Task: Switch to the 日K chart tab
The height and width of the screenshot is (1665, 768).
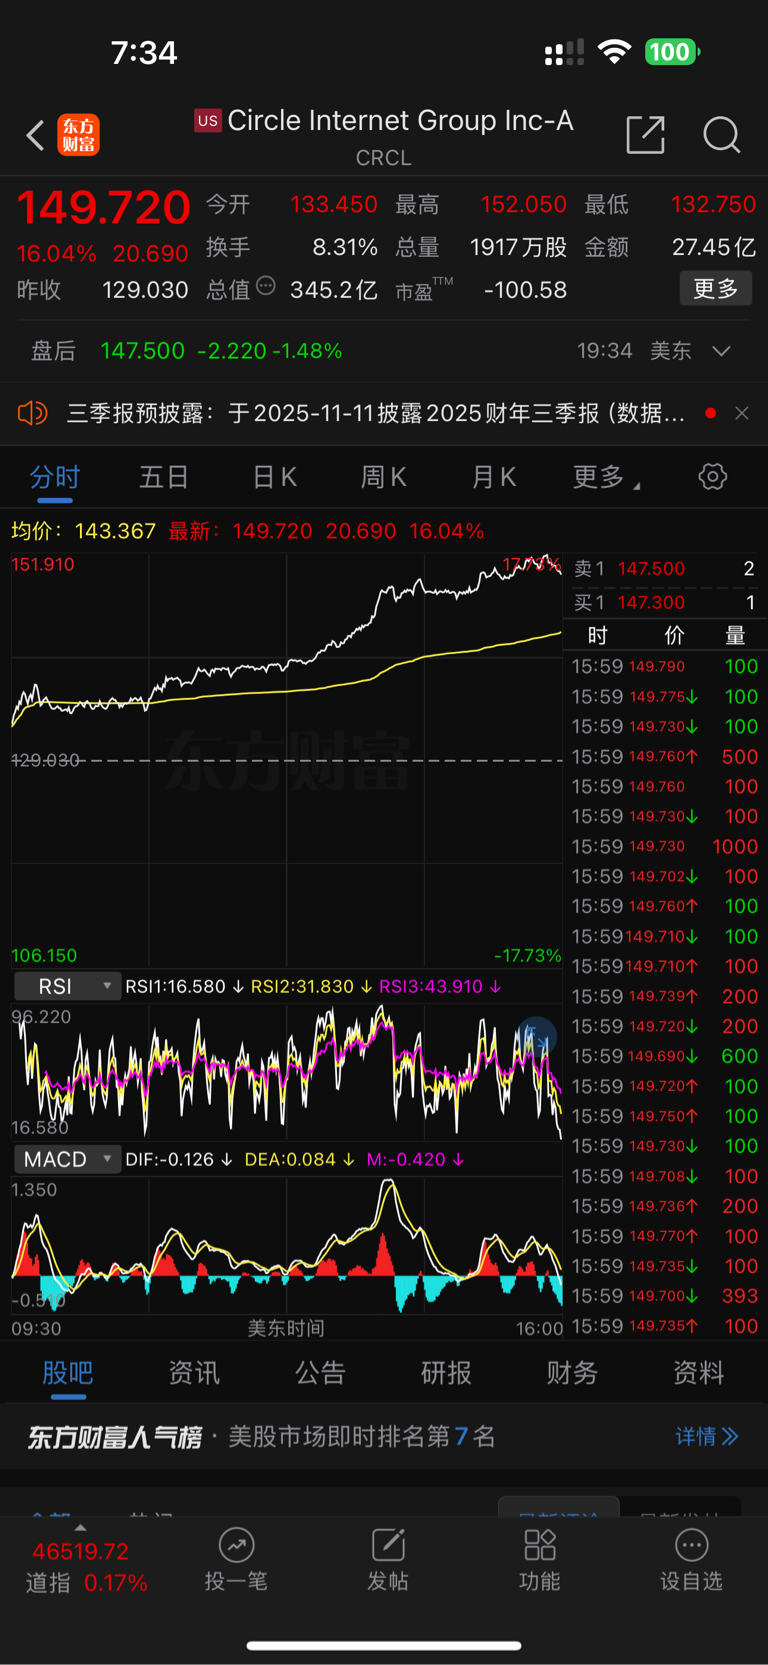Action: [274, 477]
